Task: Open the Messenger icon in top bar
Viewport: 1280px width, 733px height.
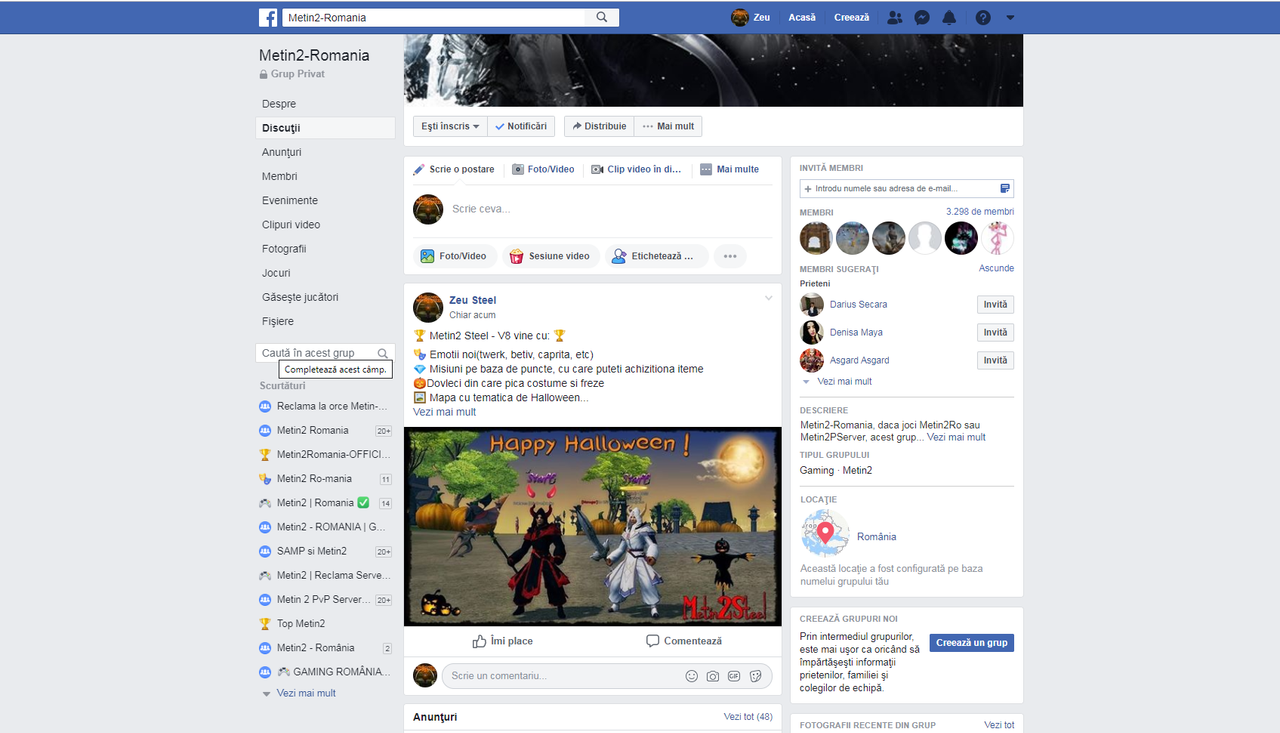Action: click(921, 17)
